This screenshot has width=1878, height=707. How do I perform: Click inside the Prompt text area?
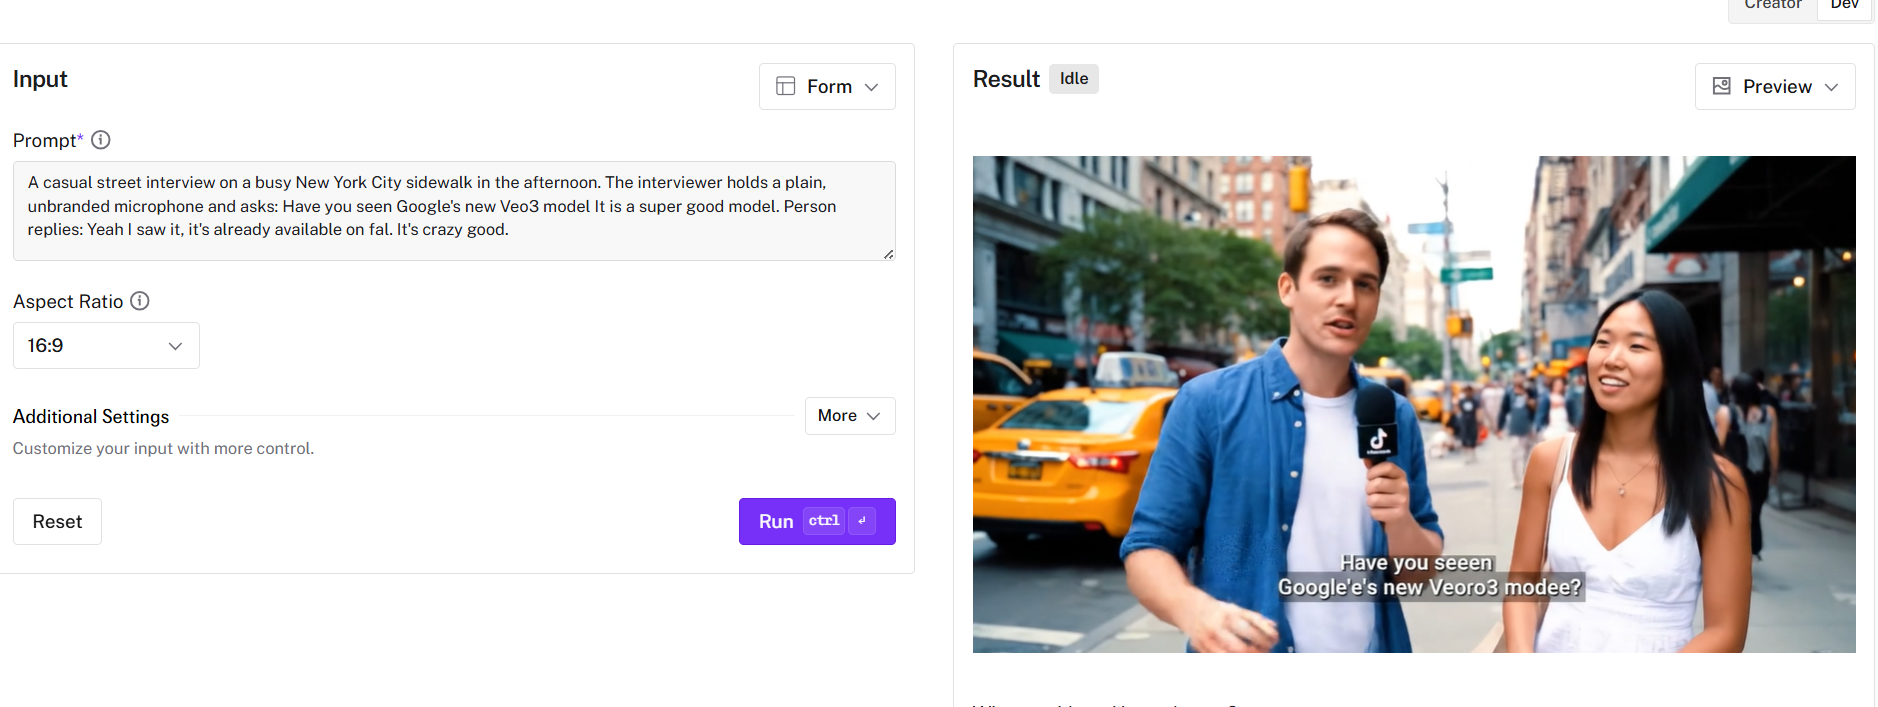(454, 211)
